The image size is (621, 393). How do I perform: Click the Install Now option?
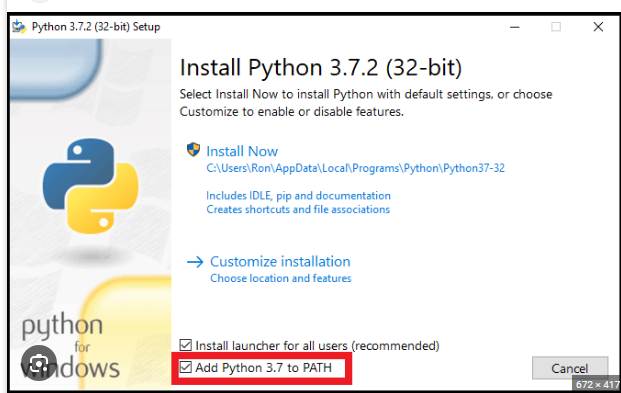(x=242, y=151)
